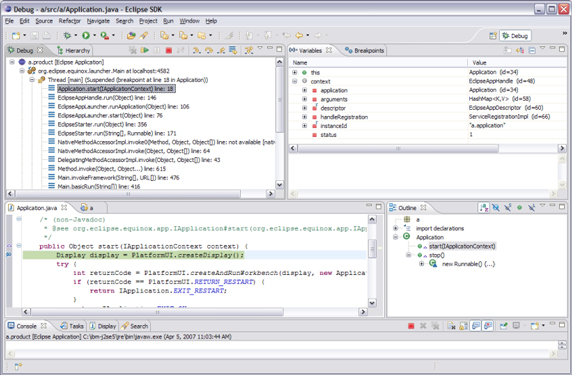Toggle Use Step Filters in Debug view
This screenshot has height=375, width=572.
tap(249, 50)
